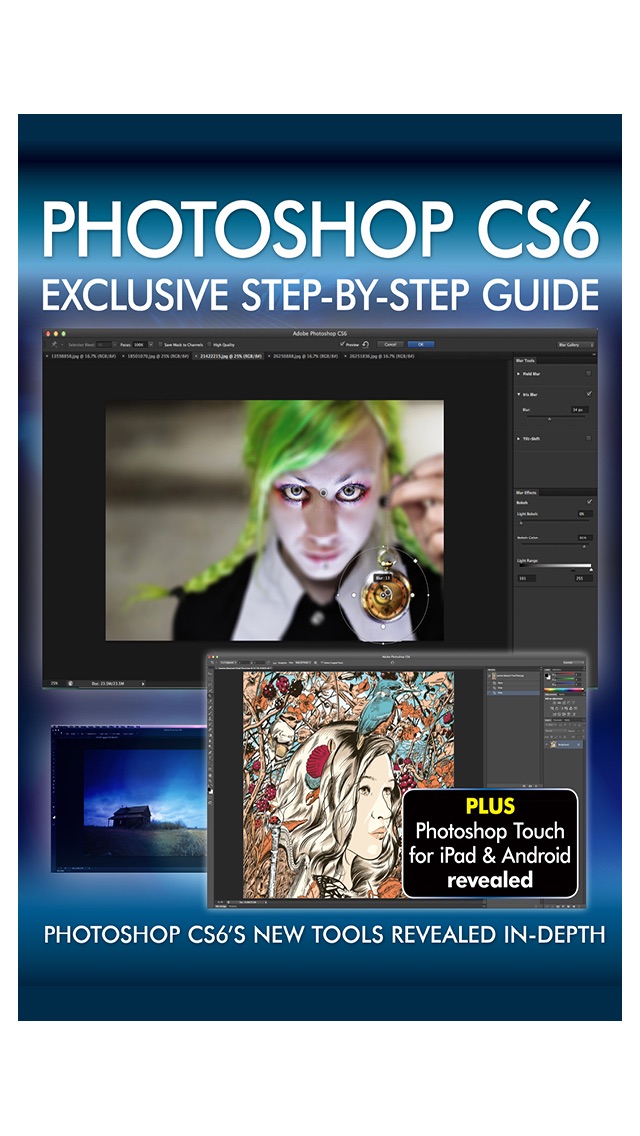
Task: Select the 21422215.jpg document tab
Action: 230,356
